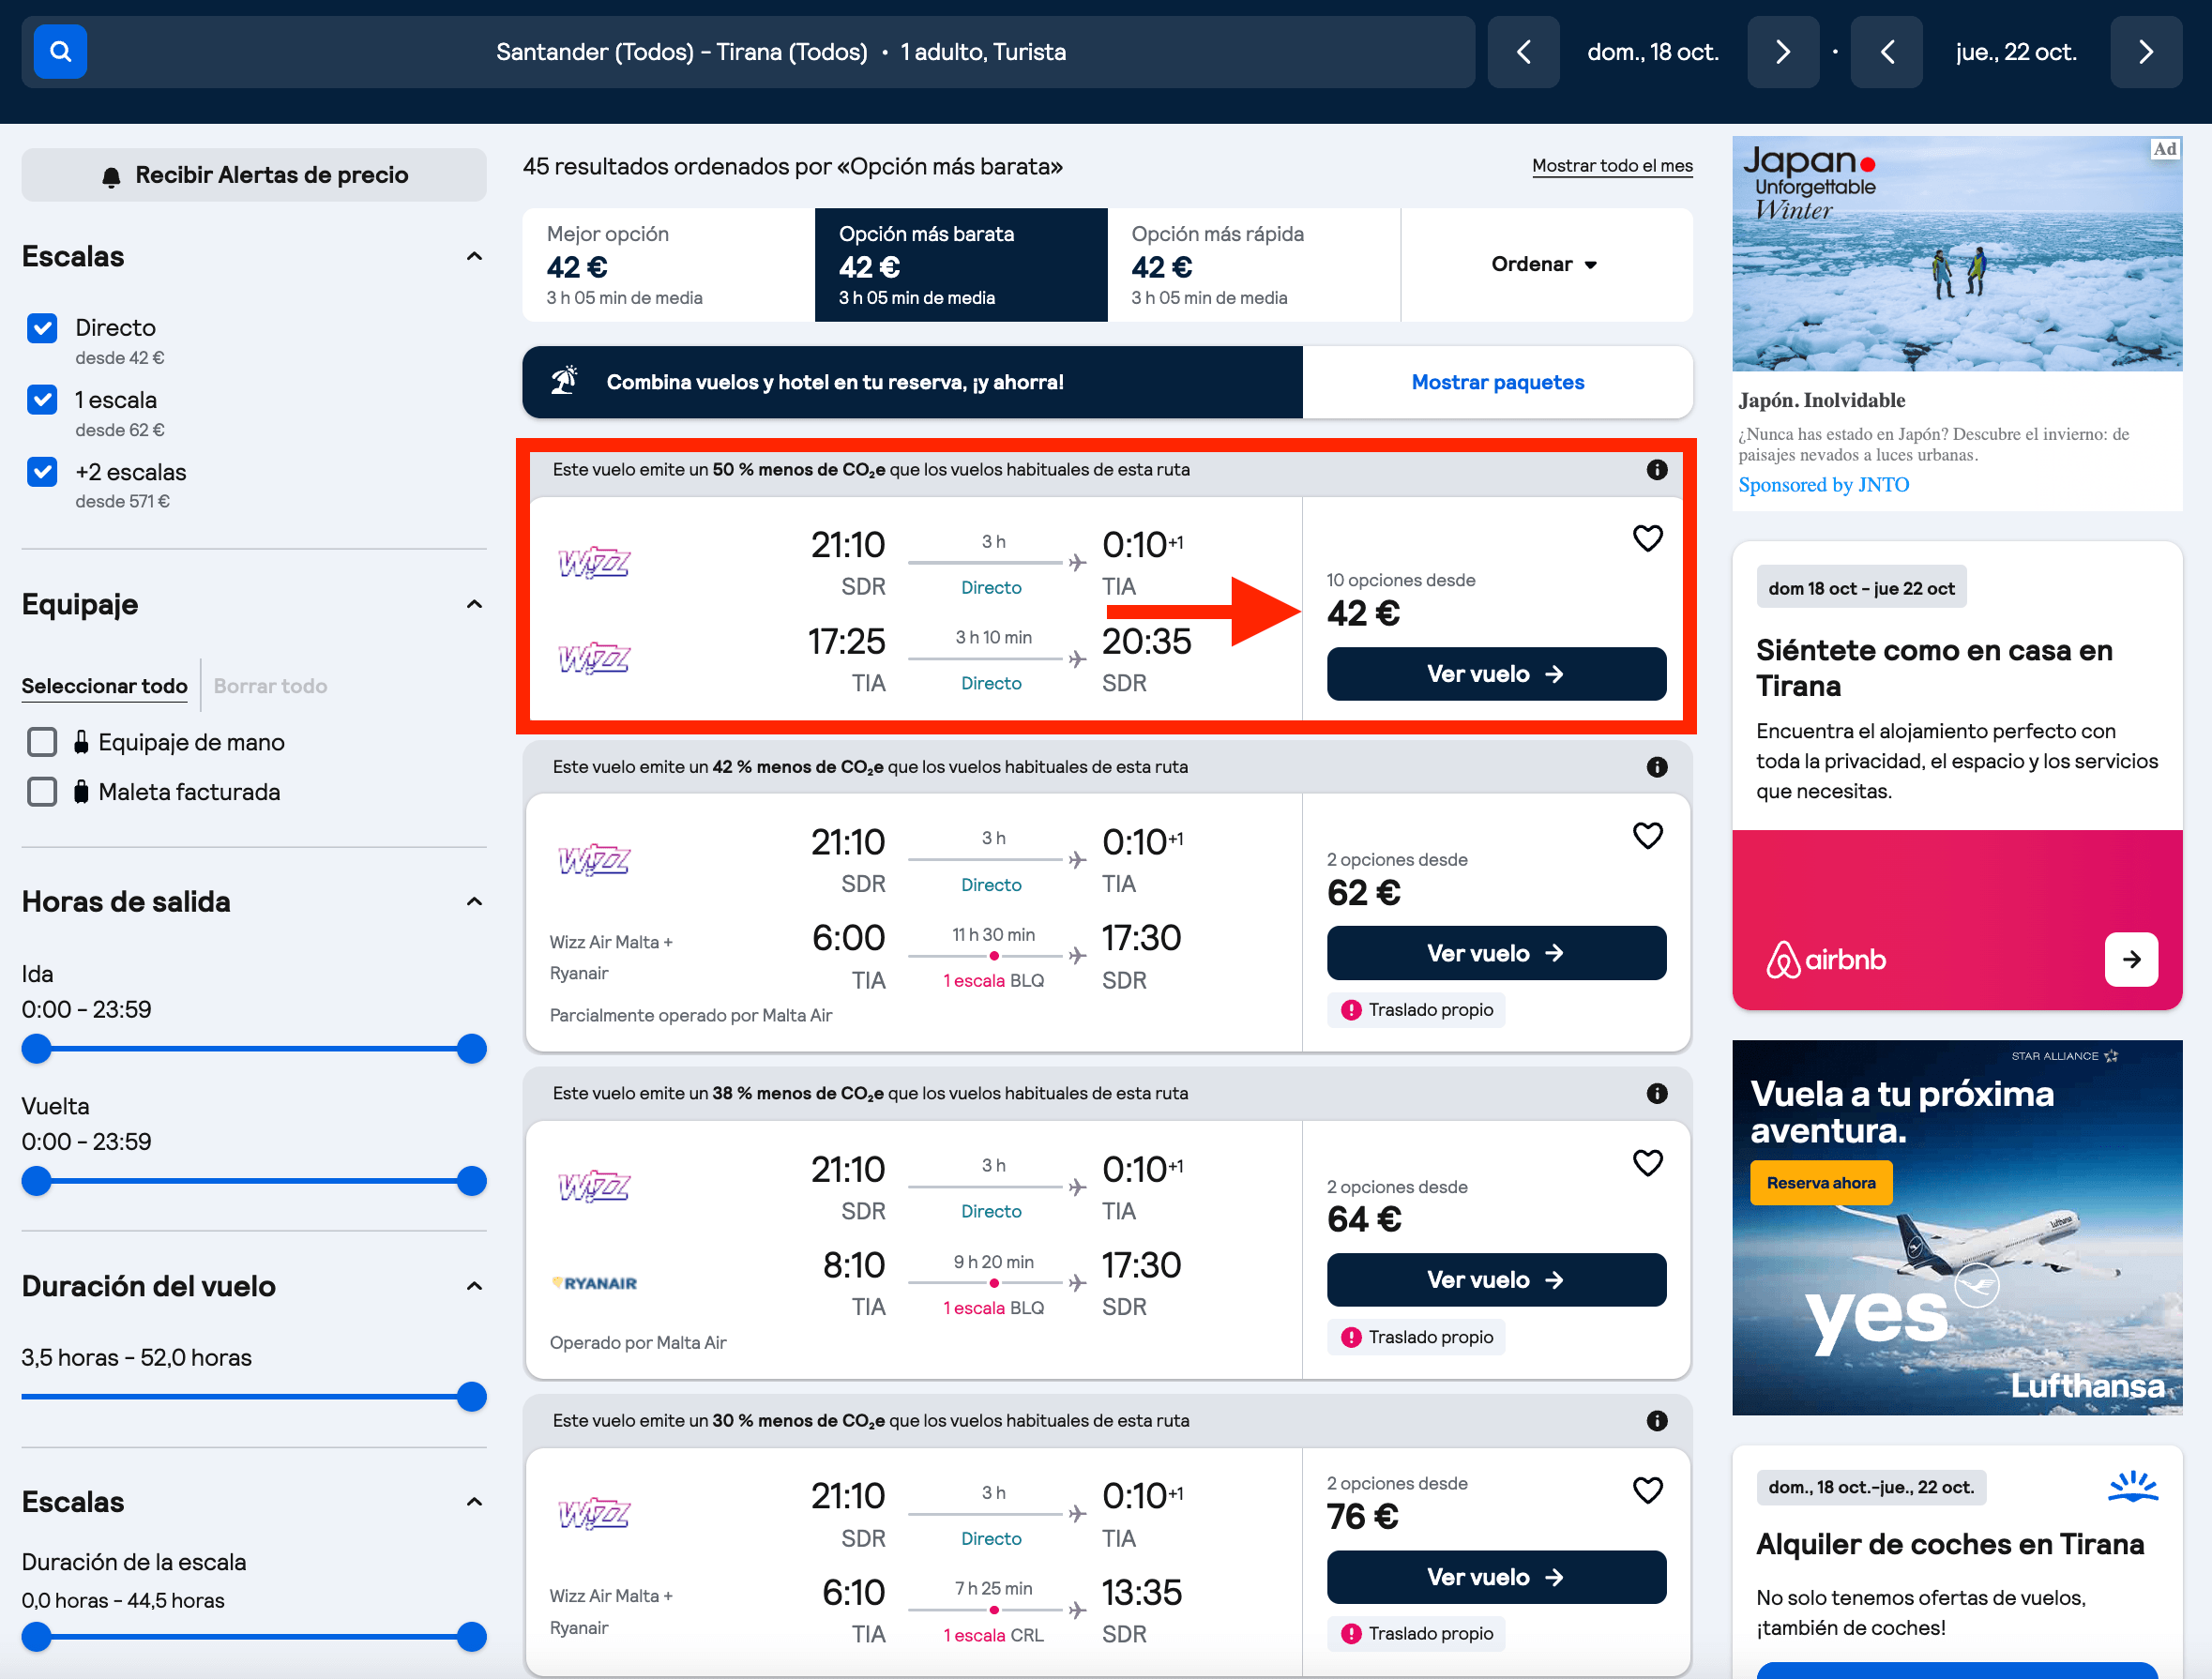Click the Airbnb arrow icon in the ad
Screen dimensions: 2212x1679
click(2131, 960)
